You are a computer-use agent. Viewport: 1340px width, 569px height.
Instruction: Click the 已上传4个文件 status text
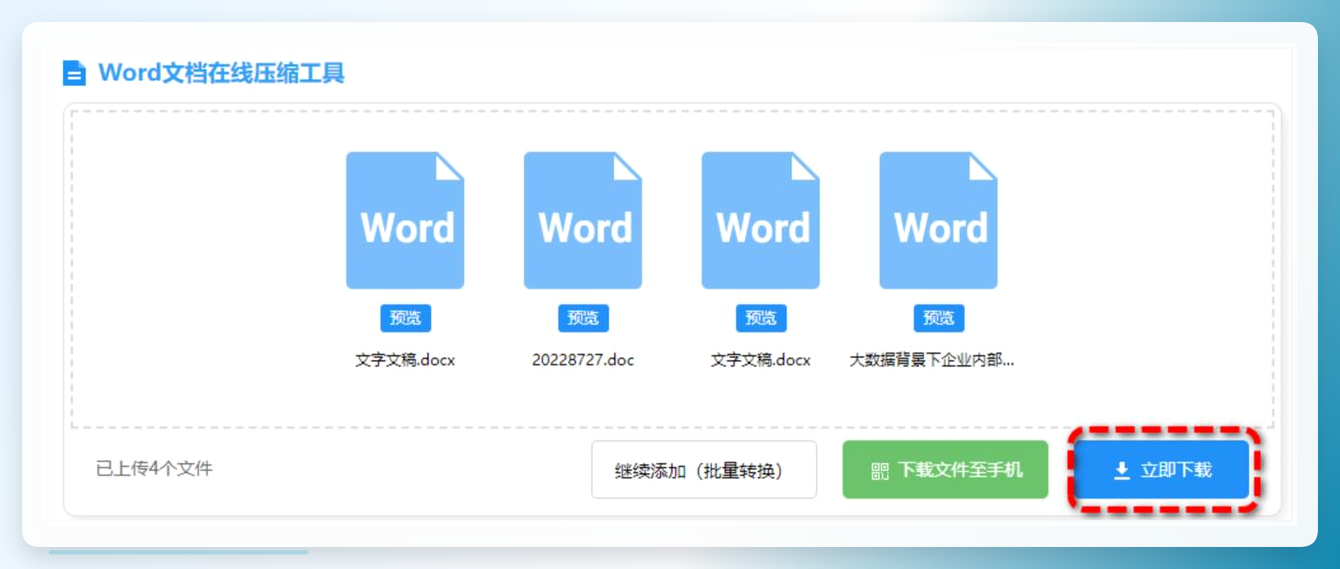point(154,468)
